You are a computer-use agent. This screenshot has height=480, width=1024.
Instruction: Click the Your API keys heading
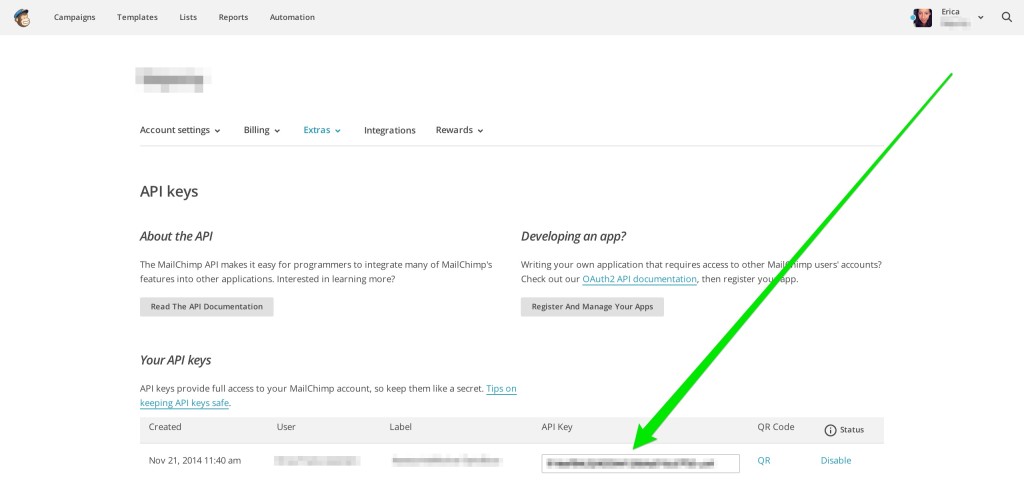[176, 360]
